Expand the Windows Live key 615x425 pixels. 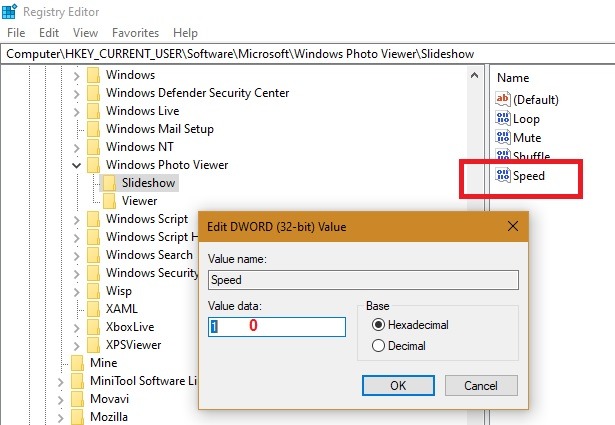(x=76, y=112)
